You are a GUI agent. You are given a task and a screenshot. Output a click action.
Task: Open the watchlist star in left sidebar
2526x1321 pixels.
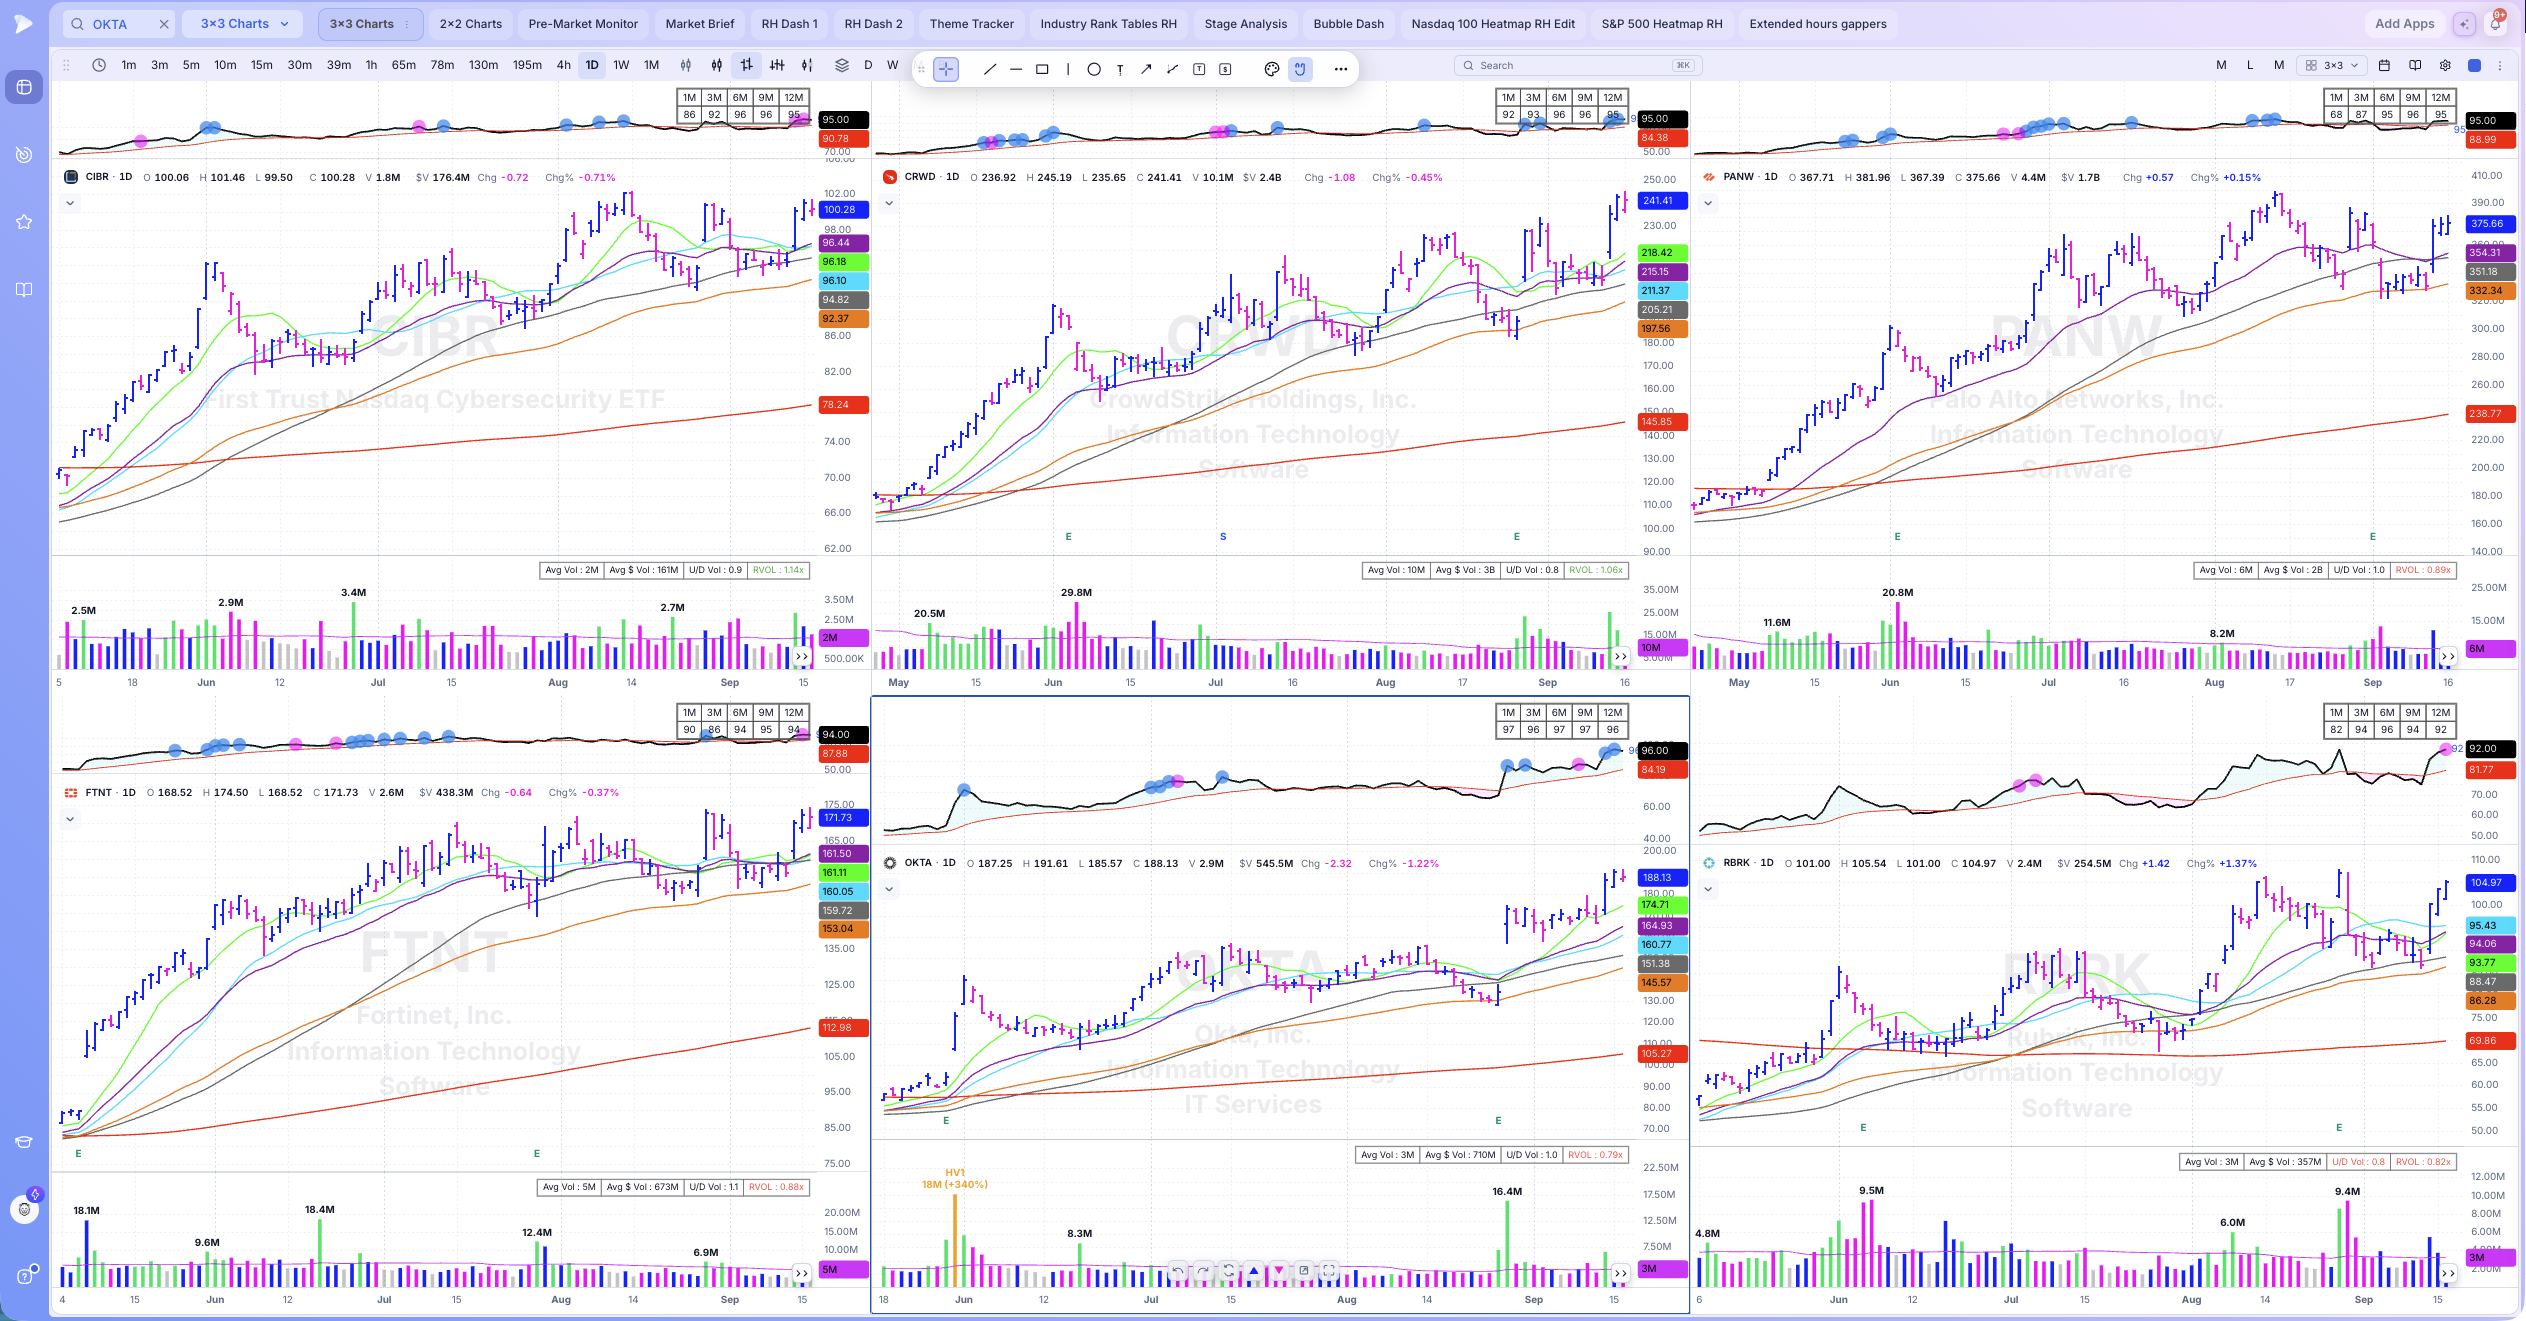pos(24,222)
